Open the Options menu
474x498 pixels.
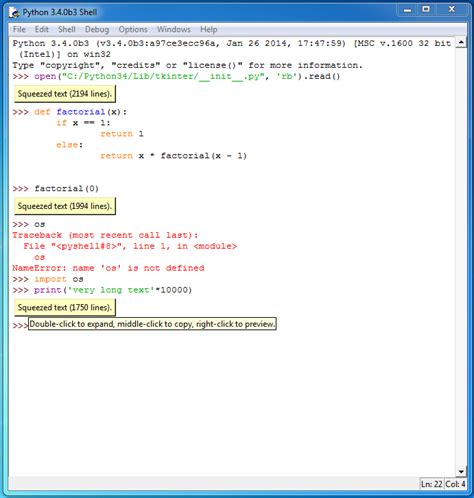[133, 29]
